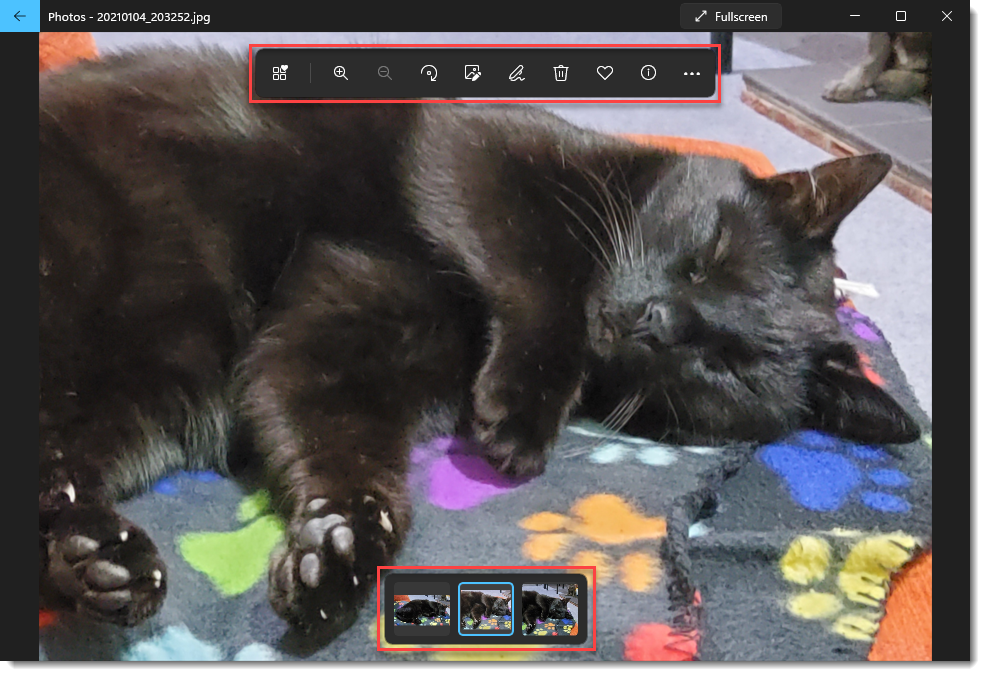Minimize the Photos window
The height and width of the screenshot is (676, 985).
point(855,16)
